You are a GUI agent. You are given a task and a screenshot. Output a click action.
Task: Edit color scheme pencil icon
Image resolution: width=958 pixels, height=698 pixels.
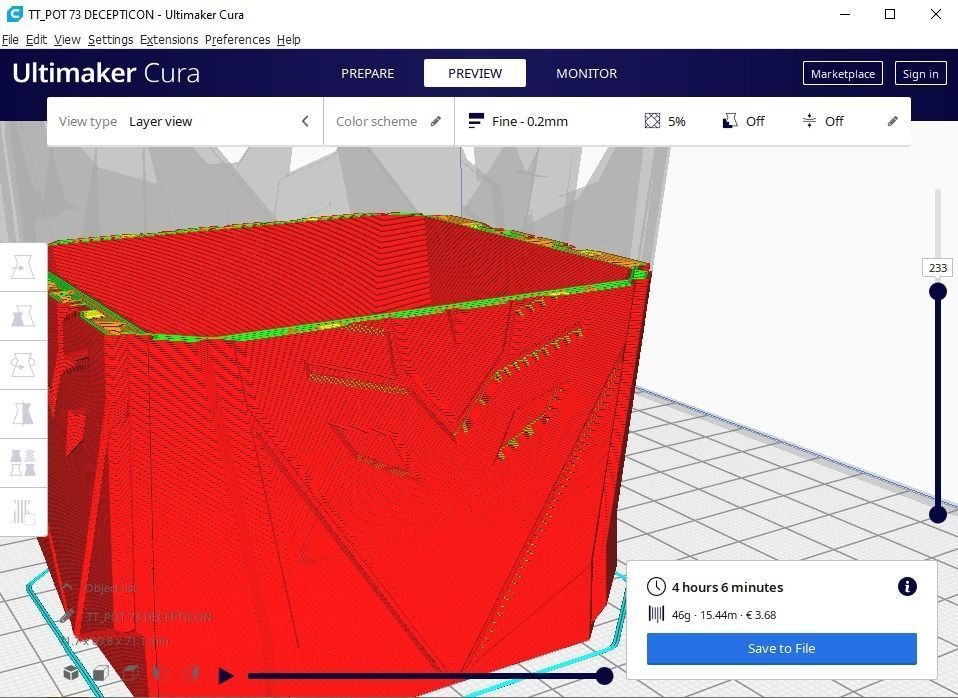coord(436,121)
